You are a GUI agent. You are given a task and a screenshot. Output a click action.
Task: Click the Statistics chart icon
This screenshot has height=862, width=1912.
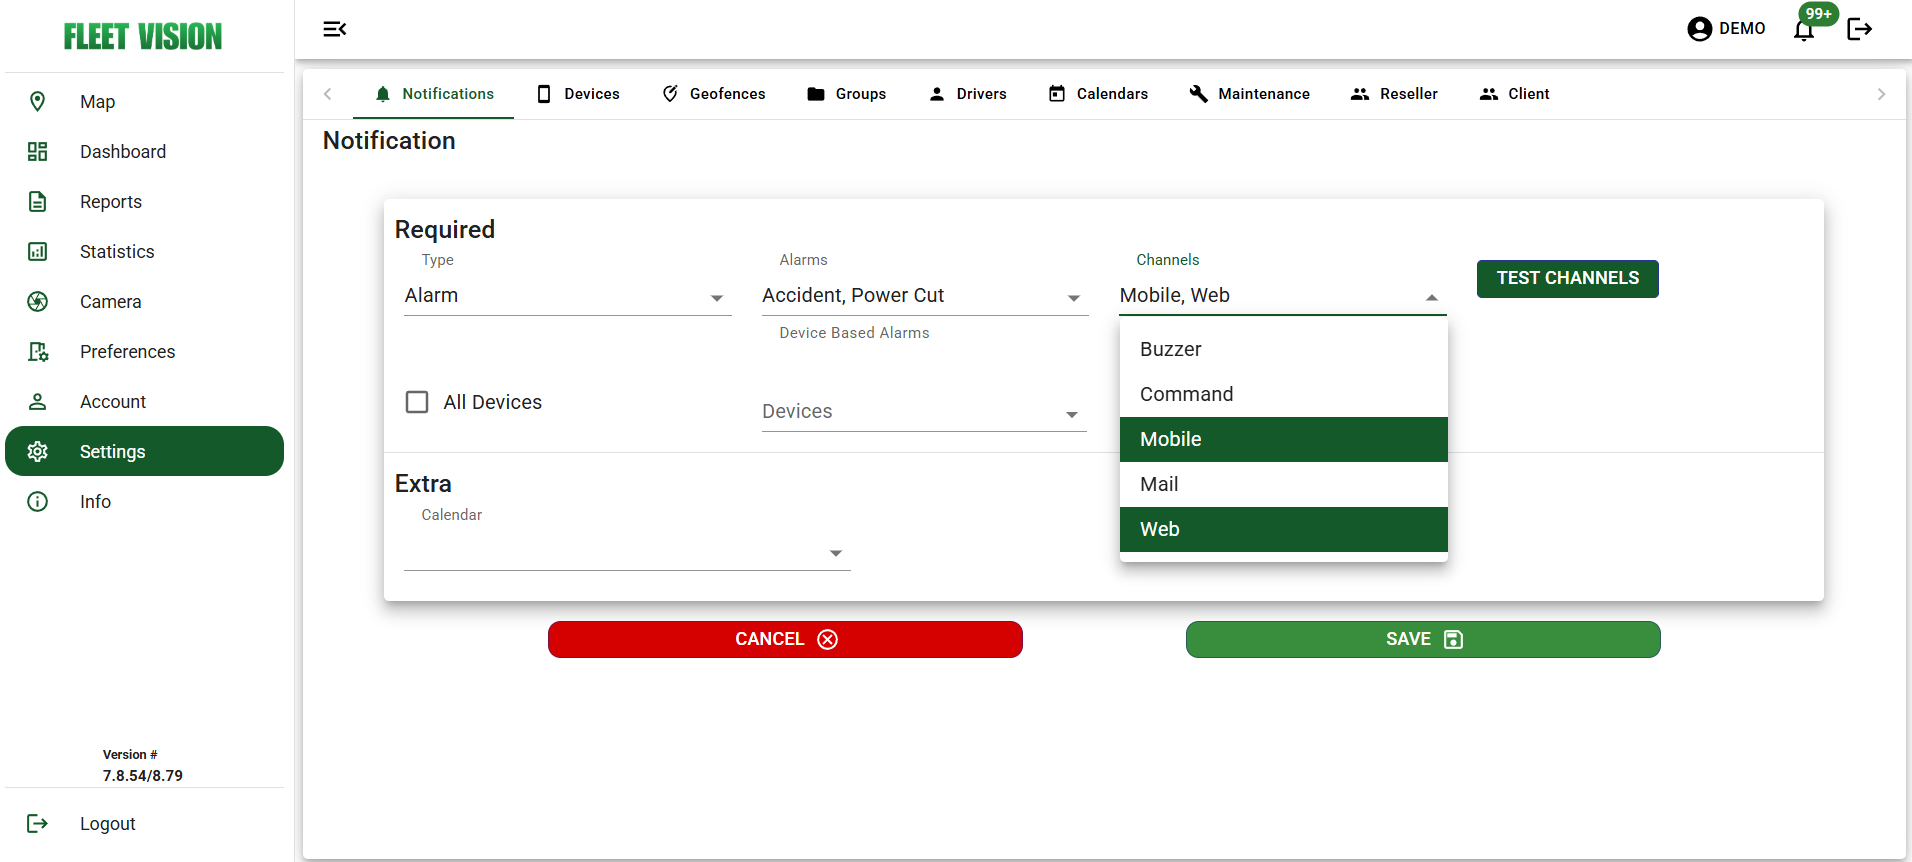click(x=37, y=251)
